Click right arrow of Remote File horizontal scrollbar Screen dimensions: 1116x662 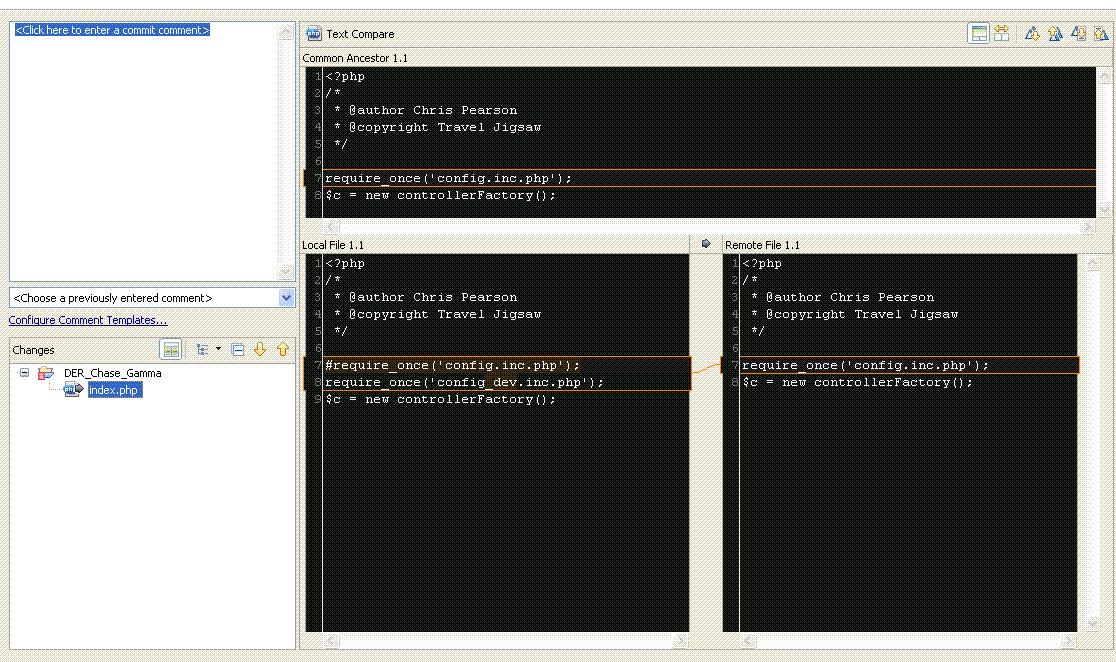point(1068,641)
